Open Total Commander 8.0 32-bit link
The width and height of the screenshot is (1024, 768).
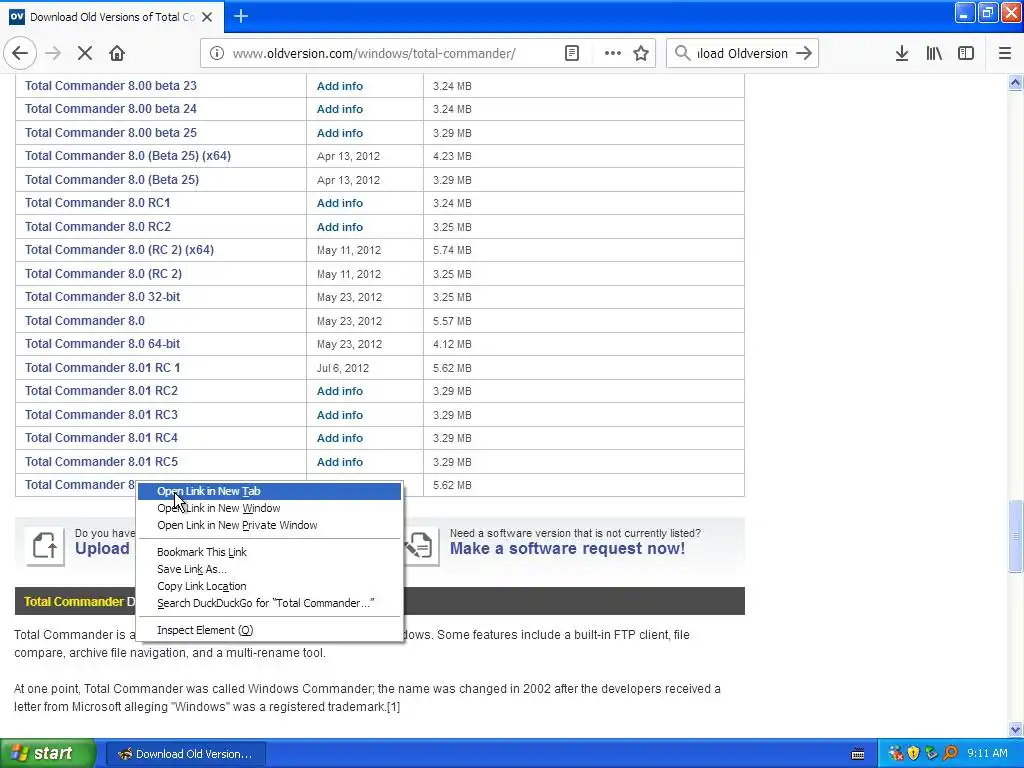pos(102,297)
